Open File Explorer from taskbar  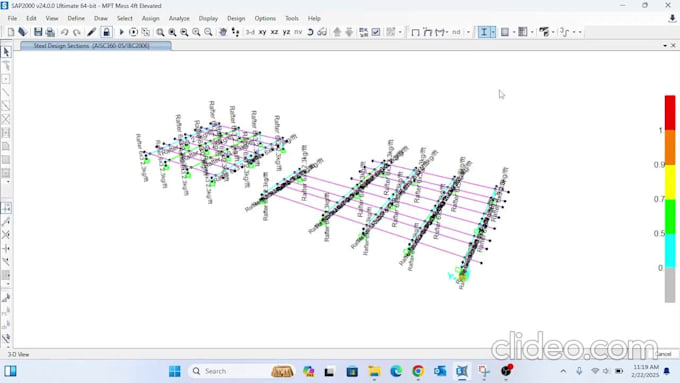[374, 371]
